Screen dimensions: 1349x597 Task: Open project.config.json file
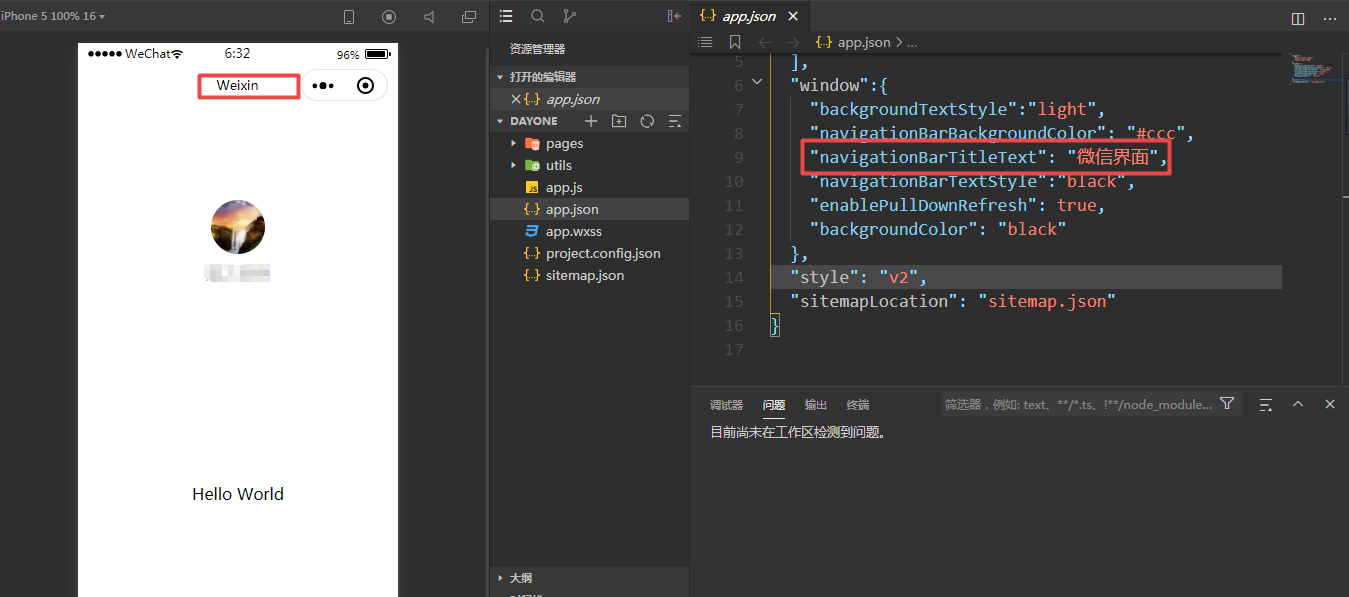point(603,253)
